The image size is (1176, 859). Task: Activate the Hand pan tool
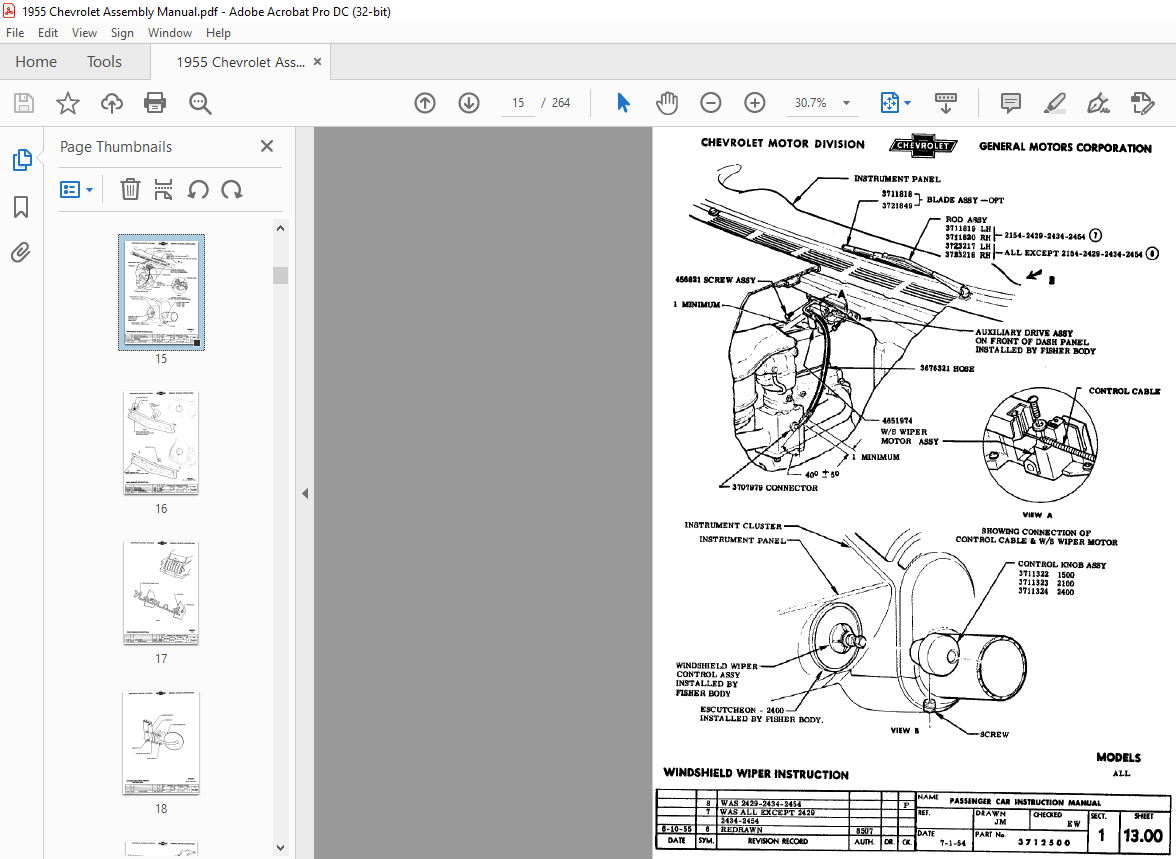coord(667,103)
